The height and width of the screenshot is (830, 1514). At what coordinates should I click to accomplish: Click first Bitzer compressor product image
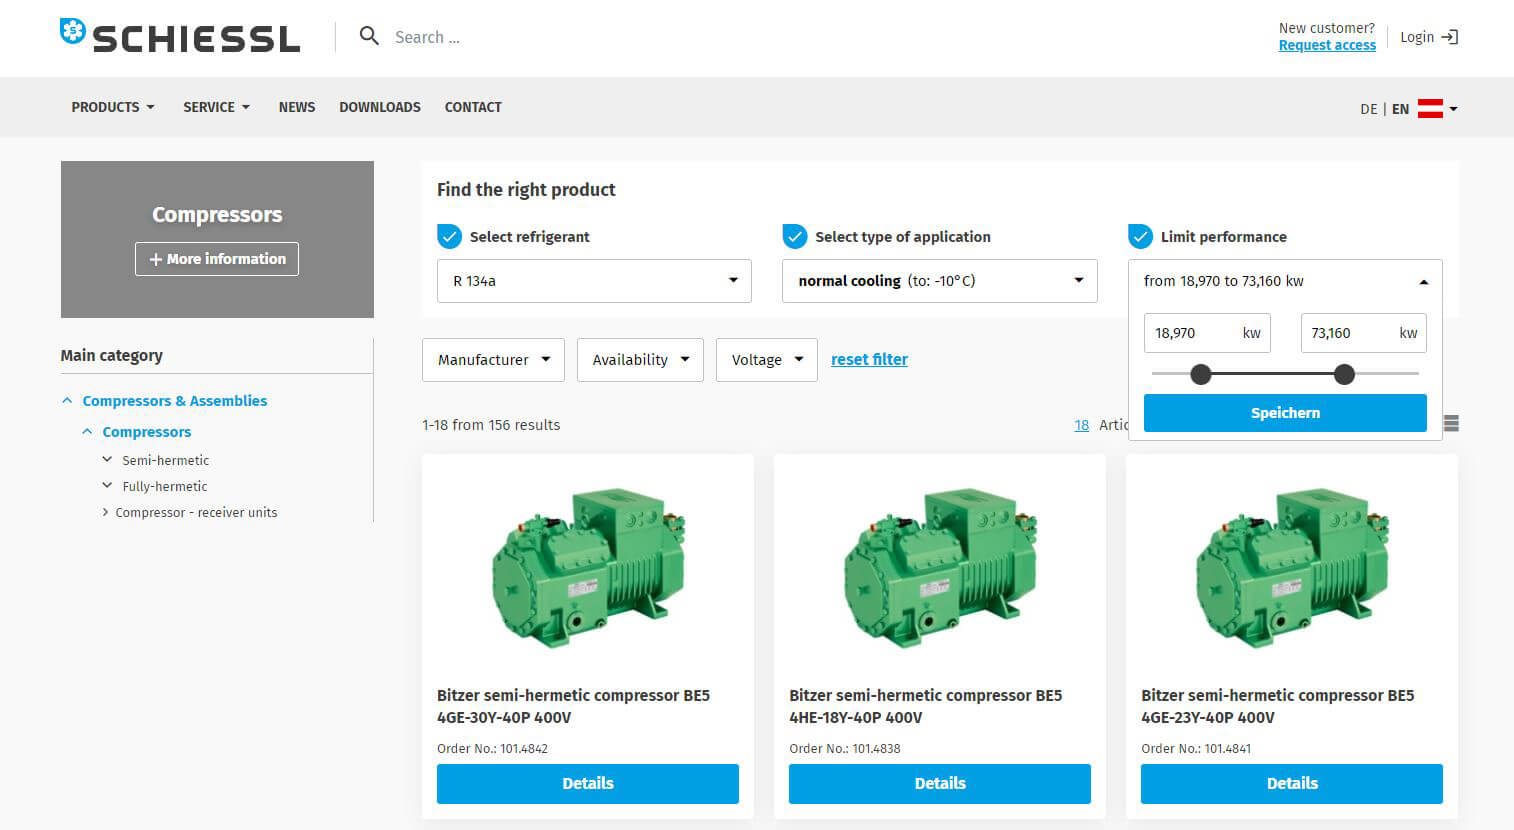(x=588, y=568)
